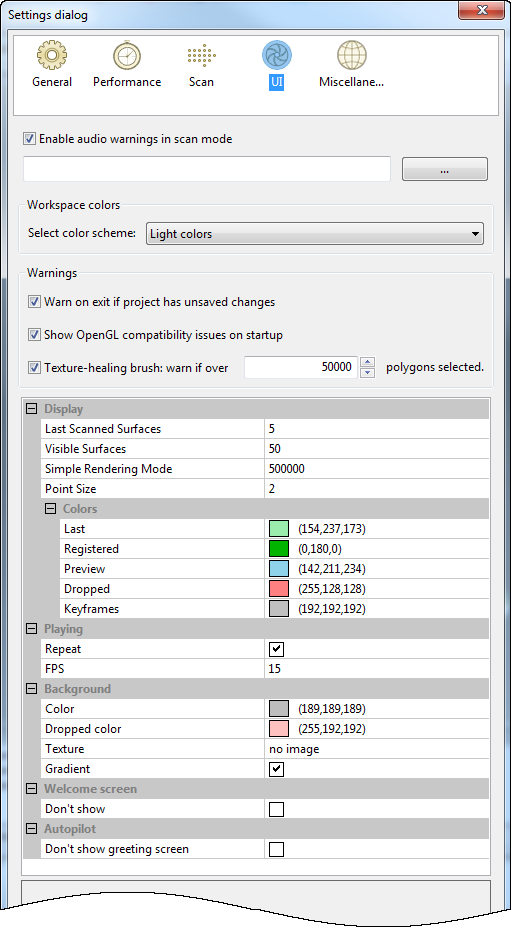Viewport: 512px width, 929px height.
Task: Open the Select color scheme dropdown
Action: [x=315, y=234]
